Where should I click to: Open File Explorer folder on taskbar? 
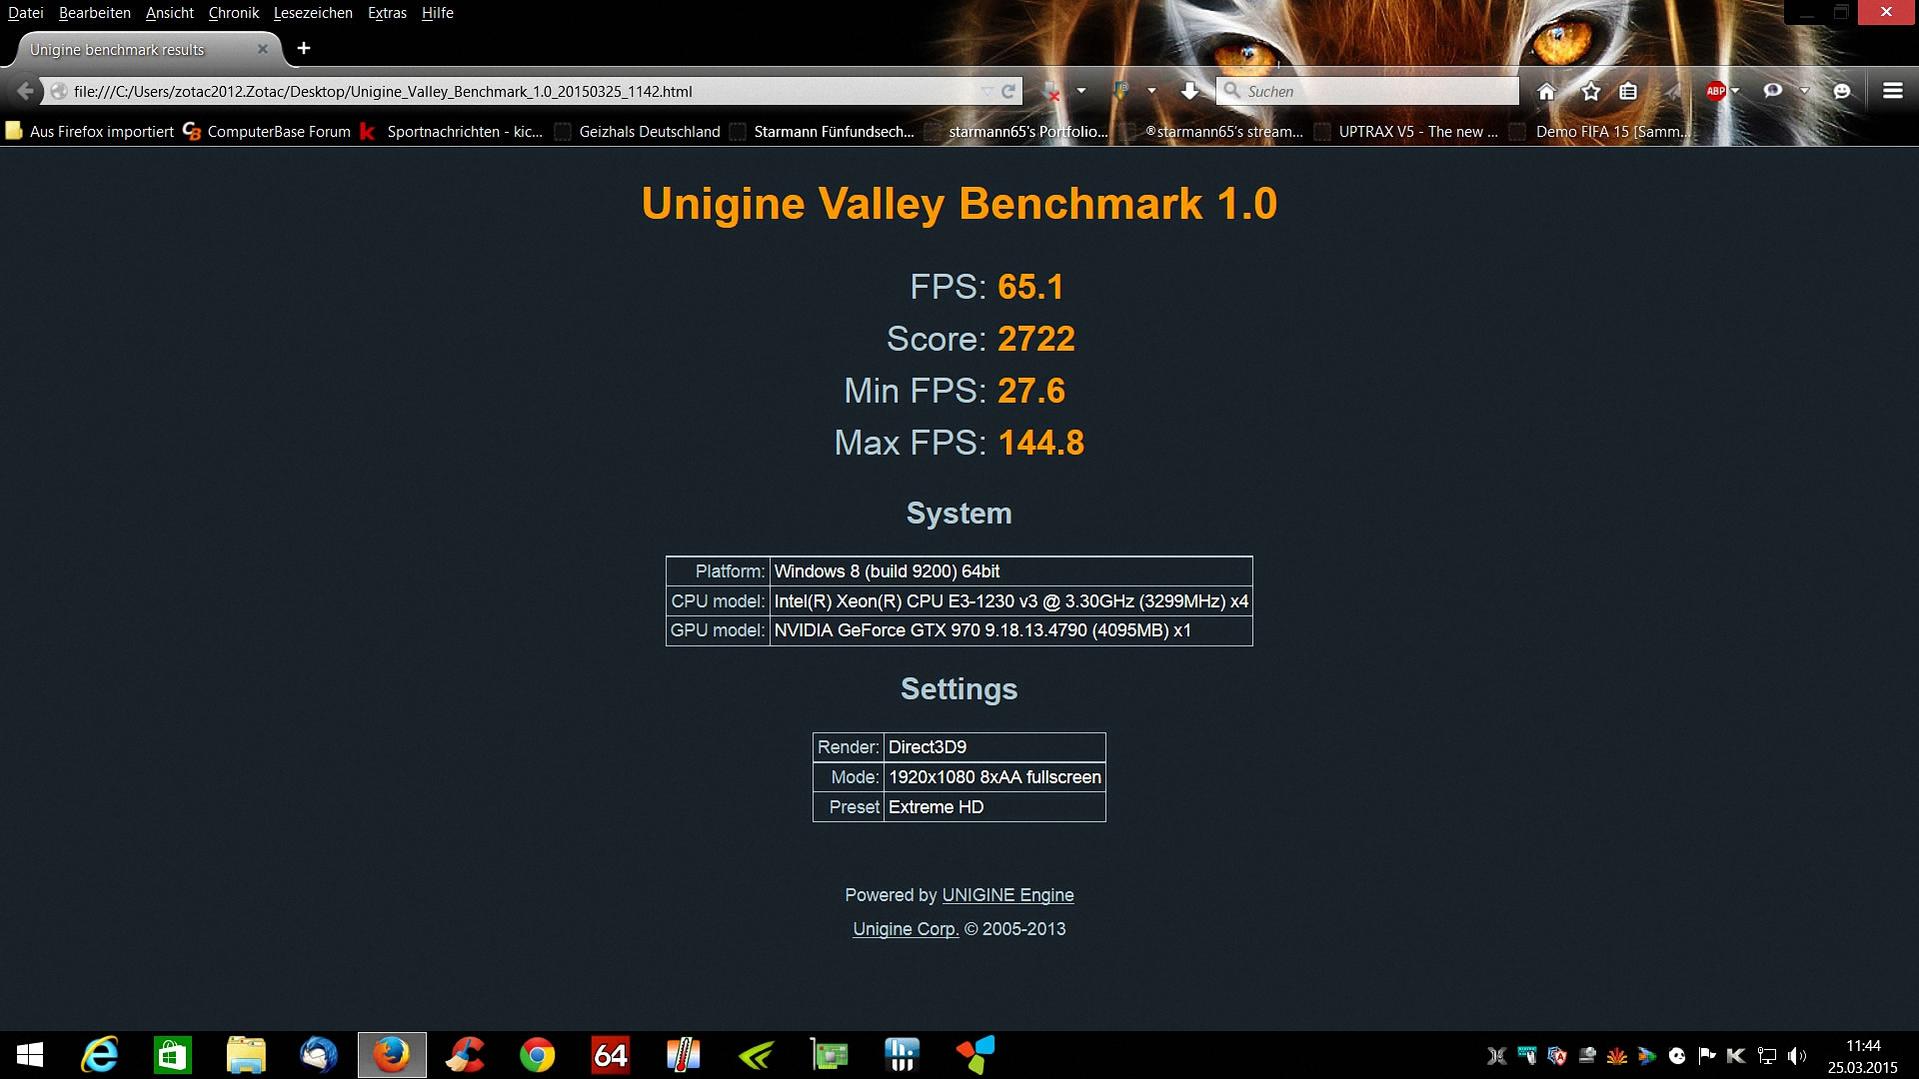pos(245,1055)
